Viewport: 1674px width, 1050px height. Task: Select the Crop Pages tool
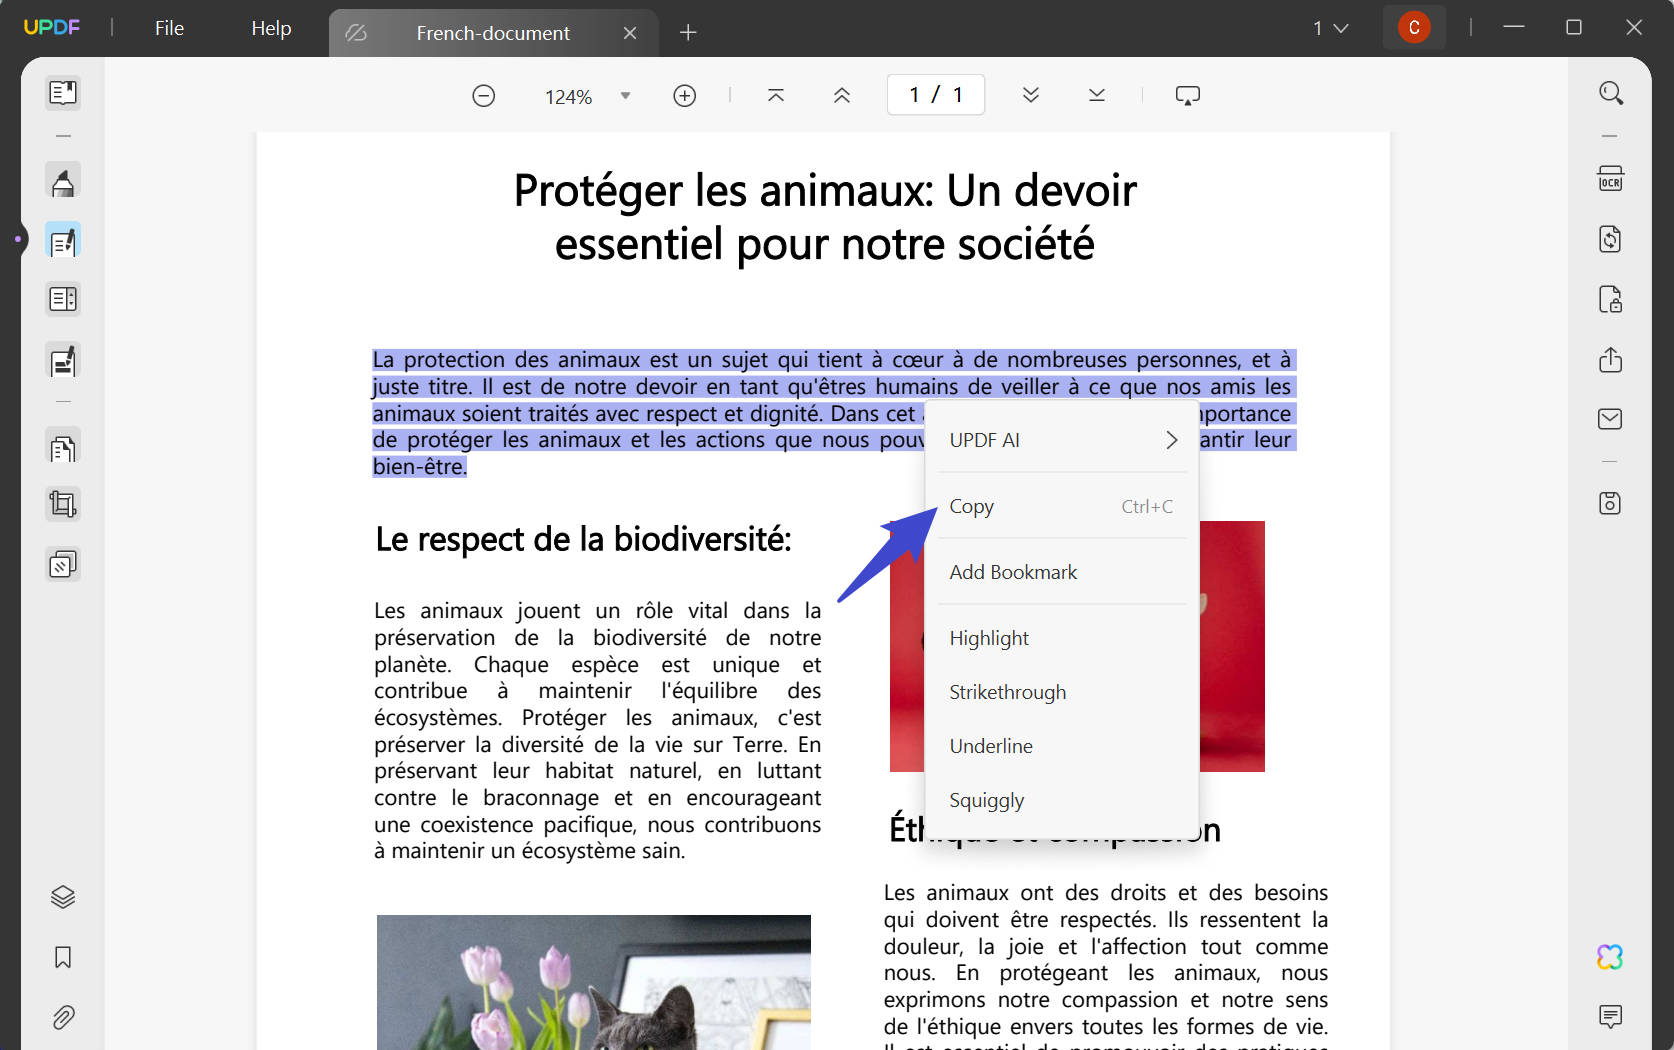point(63,504)
